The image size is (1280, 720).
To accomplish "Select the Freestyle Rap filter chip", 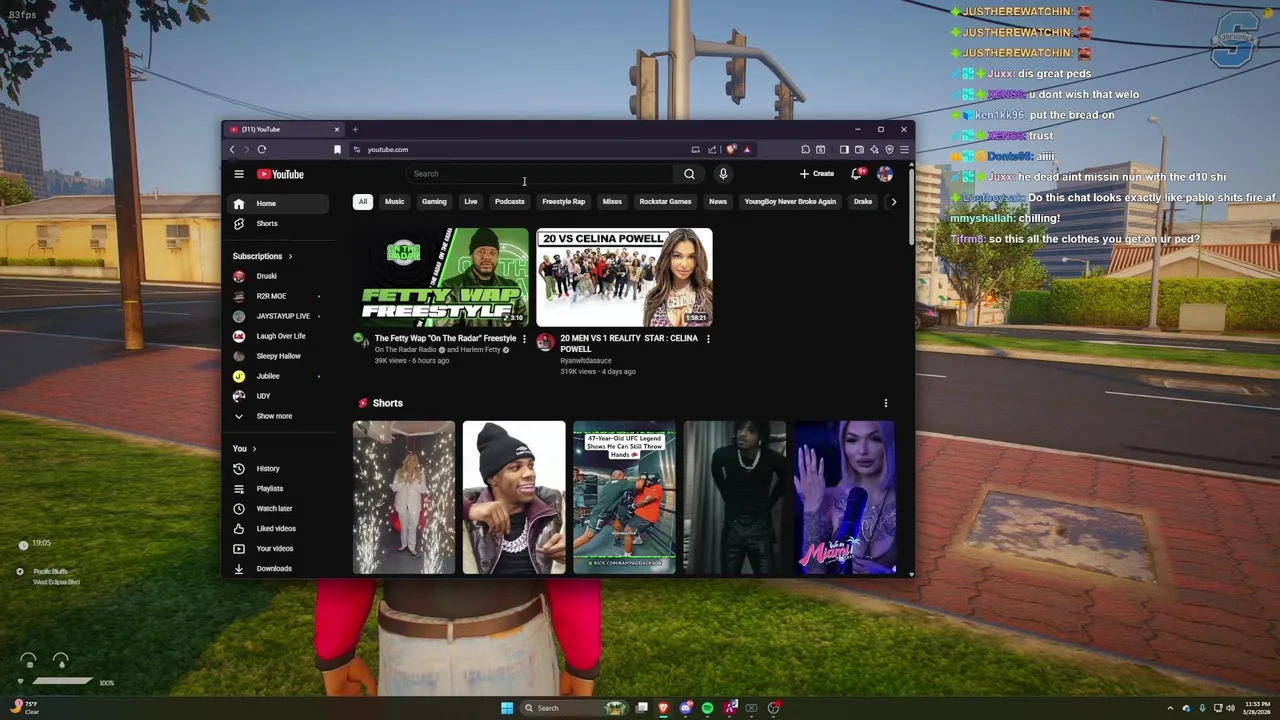I will tap(564, 202).
